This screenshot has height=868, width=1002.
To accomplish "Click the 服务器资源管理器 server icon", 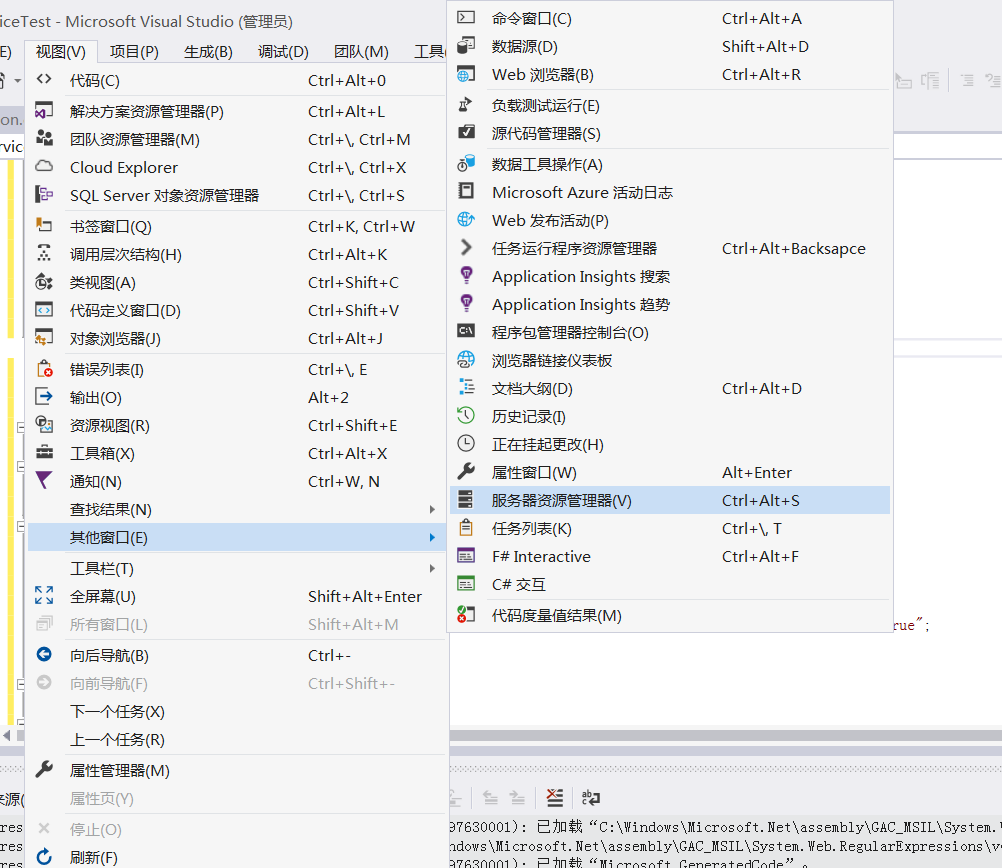I will tap(466, 499).
